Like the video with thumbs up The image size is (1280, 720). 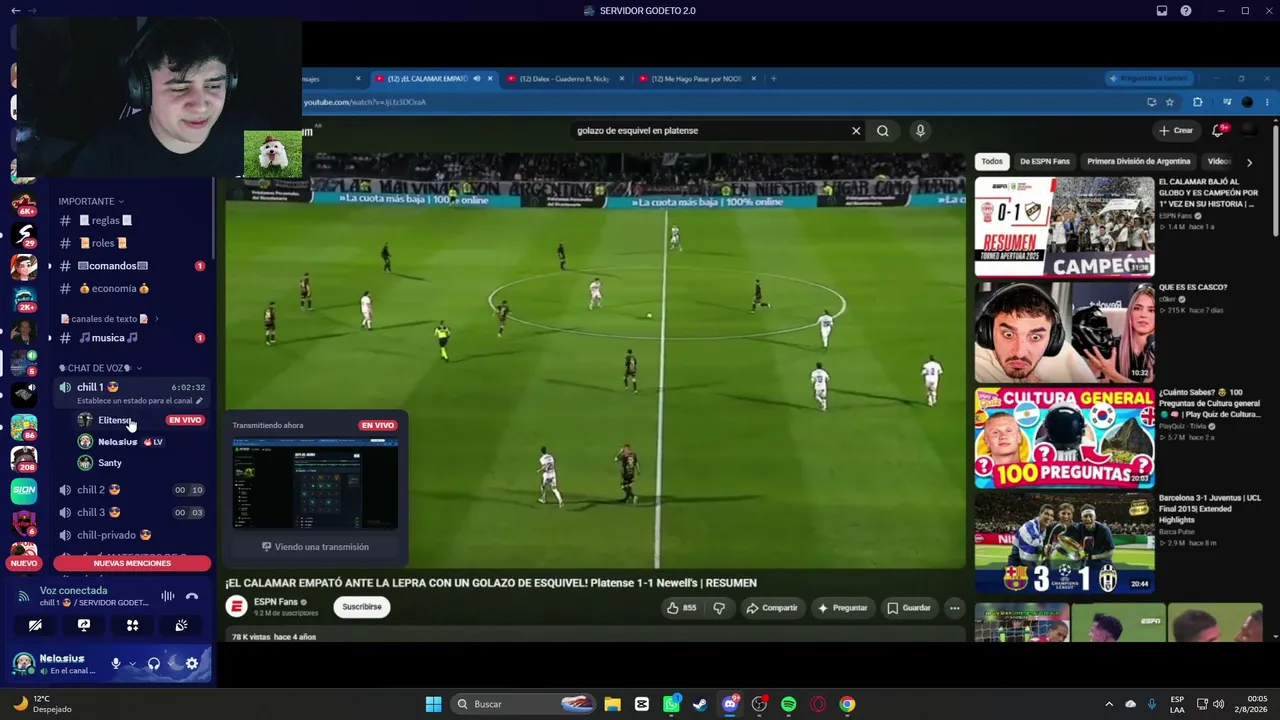pyautogui.click(x=682, y=608)
